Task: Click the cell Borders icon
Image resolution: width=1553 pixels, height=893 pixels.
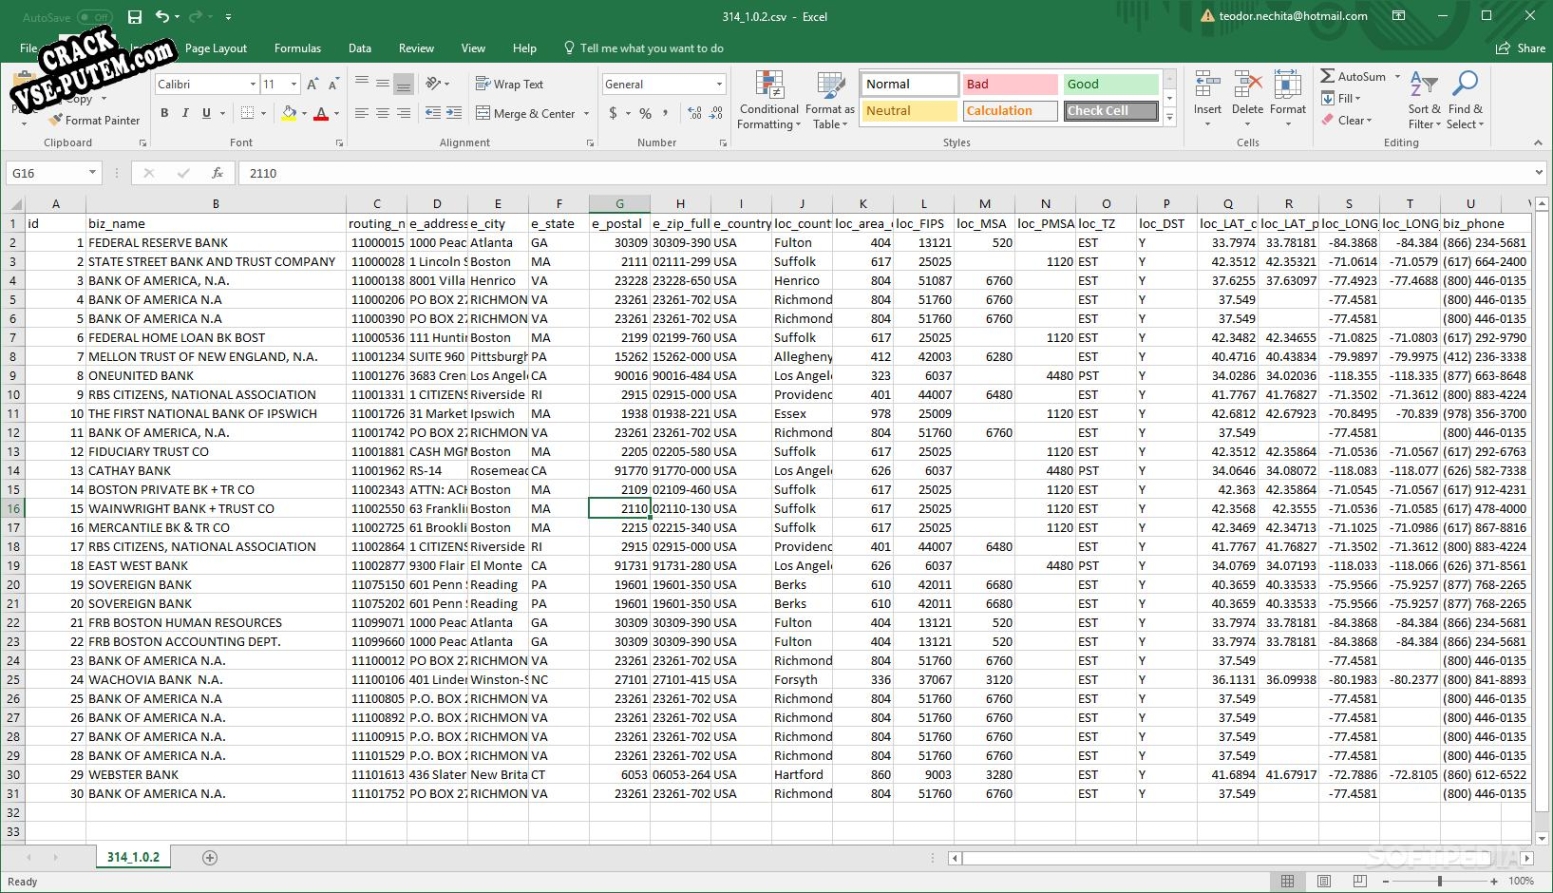Action: click(247, 114)
